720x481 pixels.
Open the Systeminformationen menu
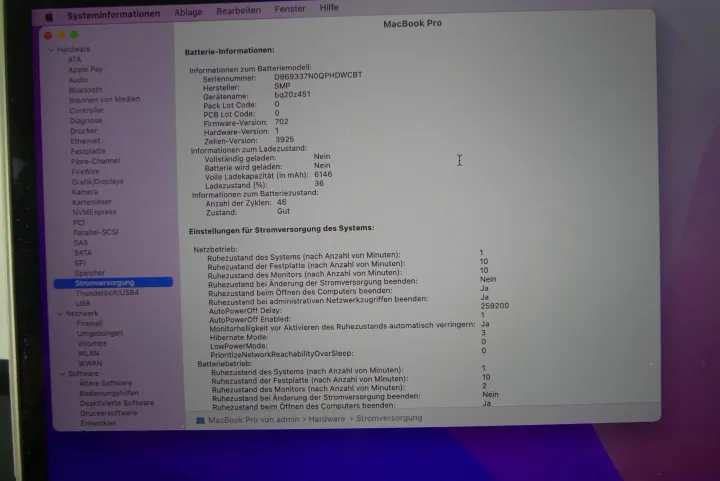point(112,14)
